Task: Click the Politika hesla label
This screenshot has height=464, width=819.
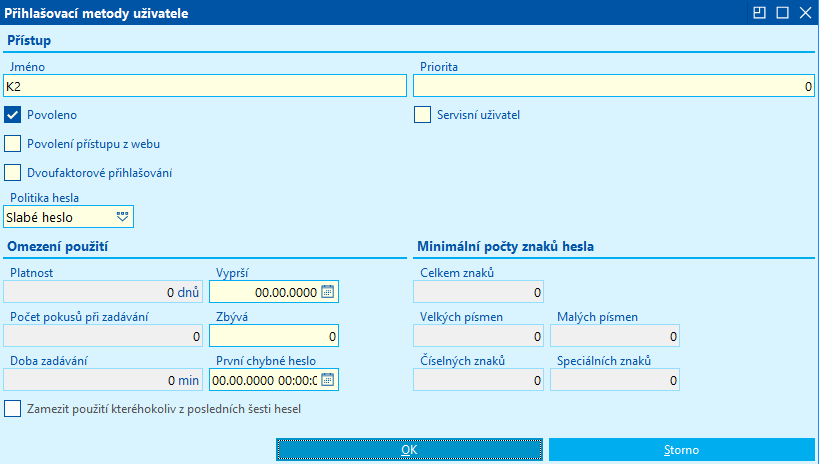Action: pyautogui.click(x=44, y=198)
